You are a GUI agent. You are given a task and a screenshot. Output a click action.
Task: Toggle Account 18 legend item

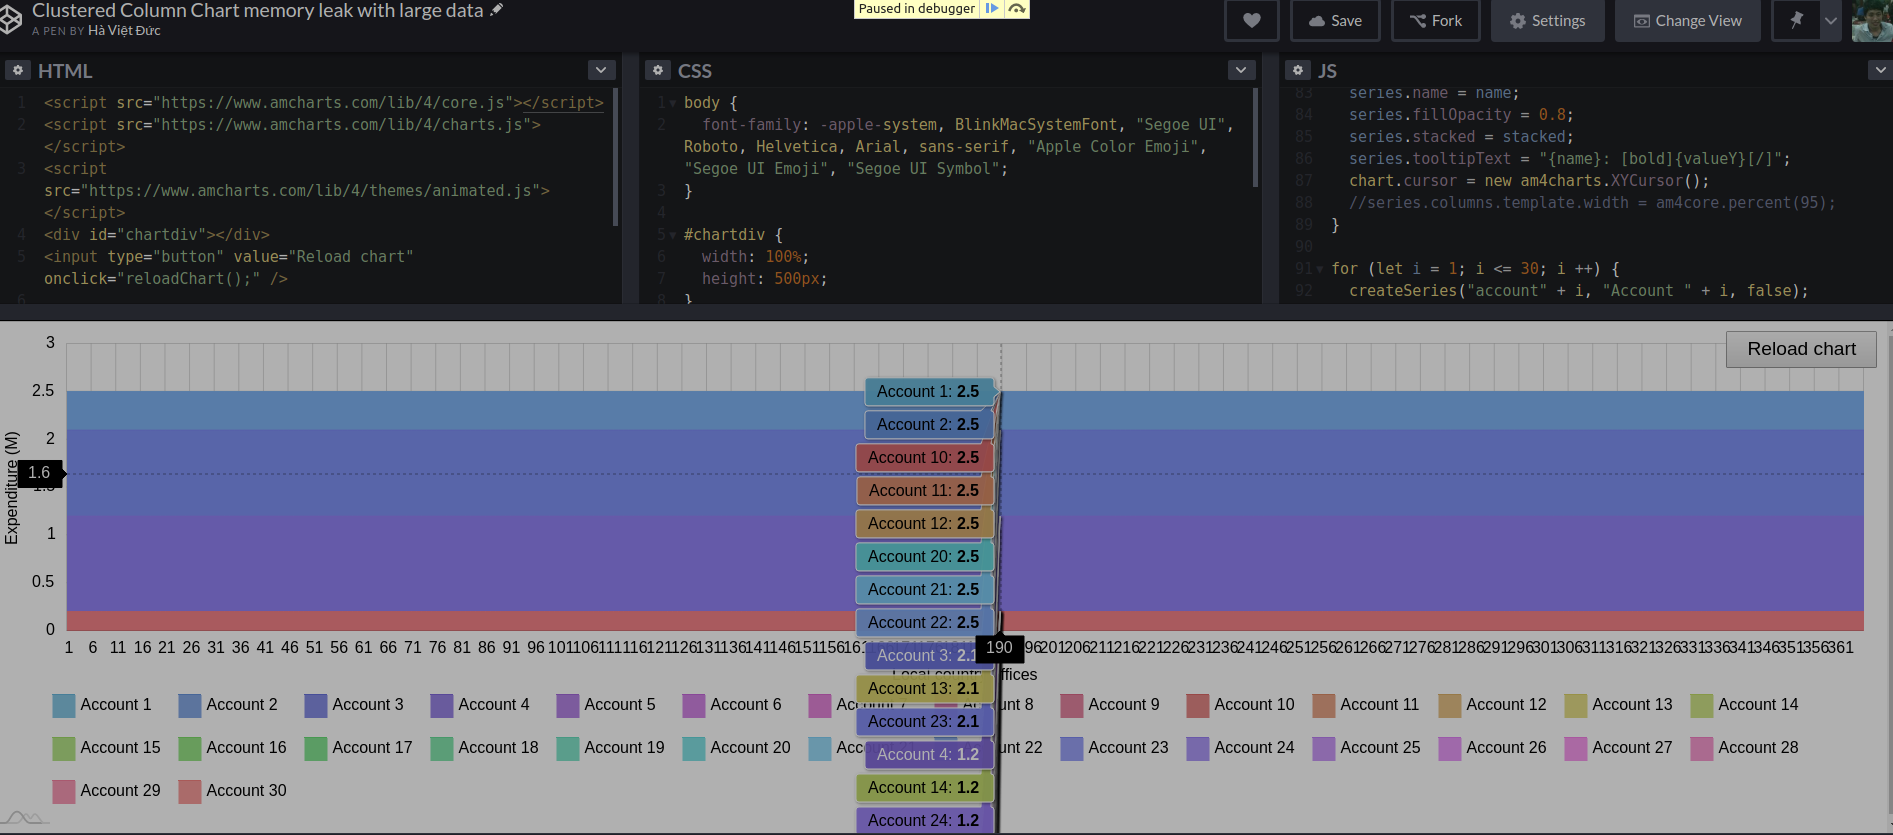tap(484, 748)
